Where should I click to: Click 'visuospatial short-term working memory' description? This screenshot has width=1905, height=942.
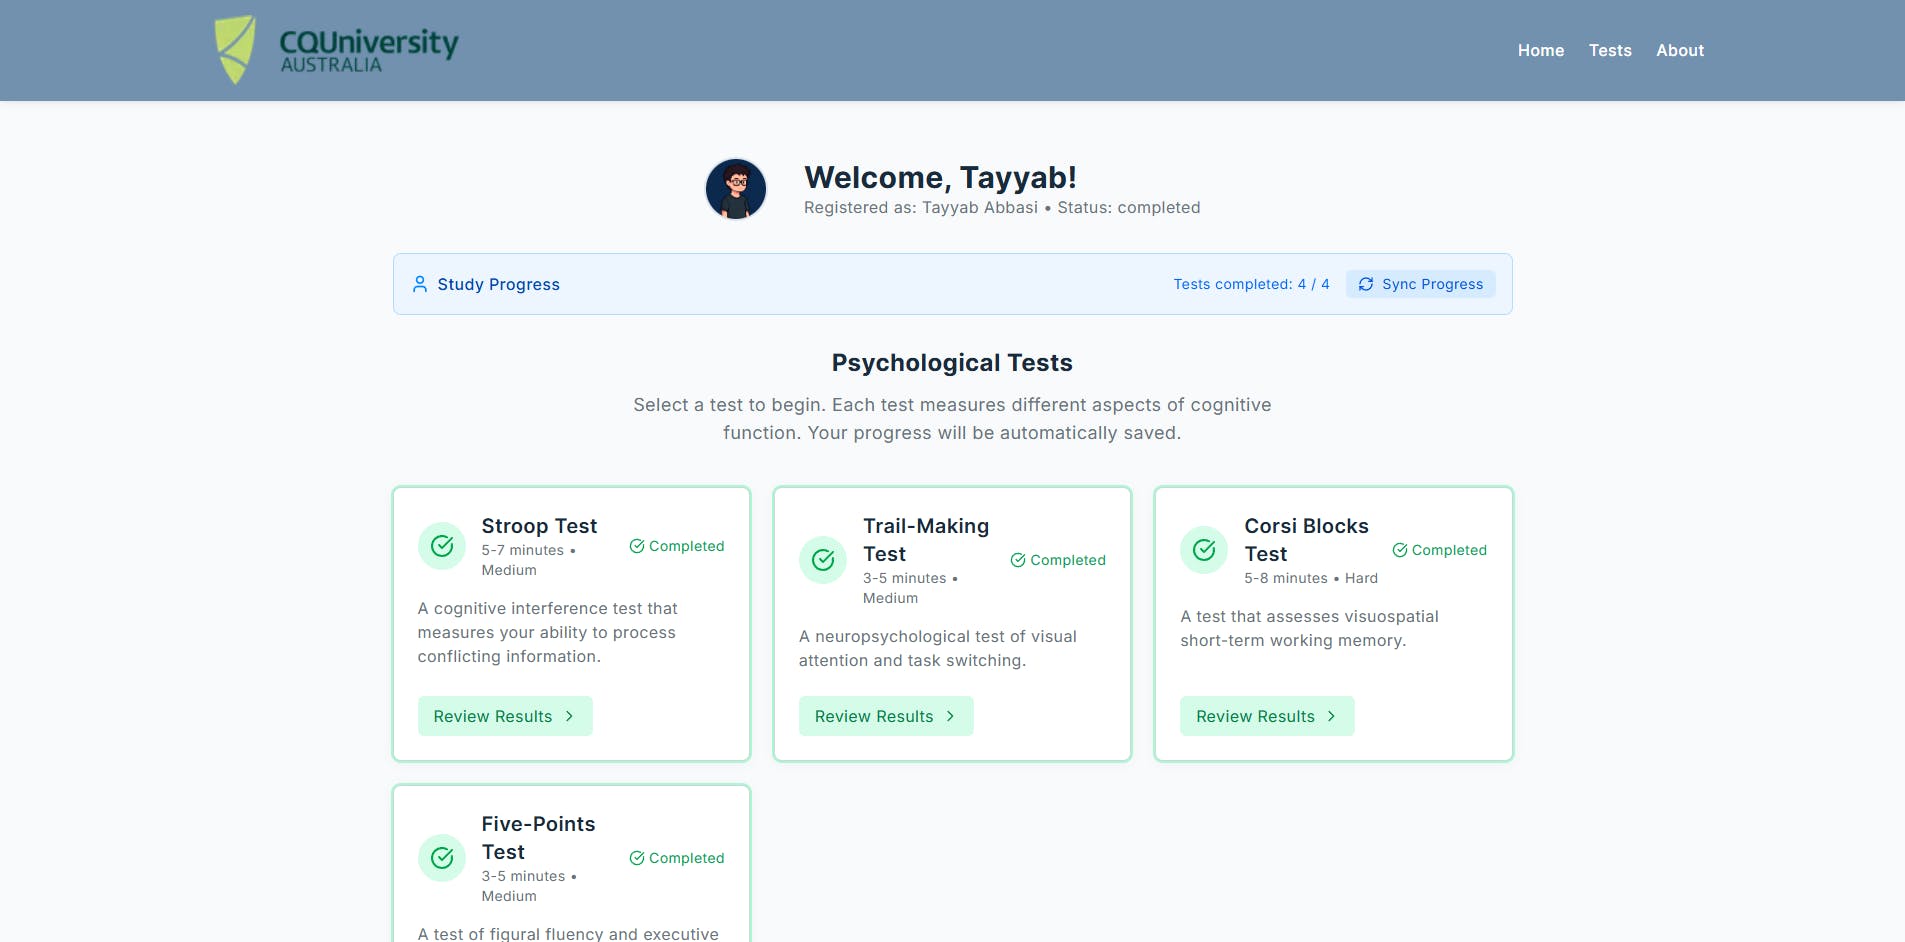coord(1309,628)
